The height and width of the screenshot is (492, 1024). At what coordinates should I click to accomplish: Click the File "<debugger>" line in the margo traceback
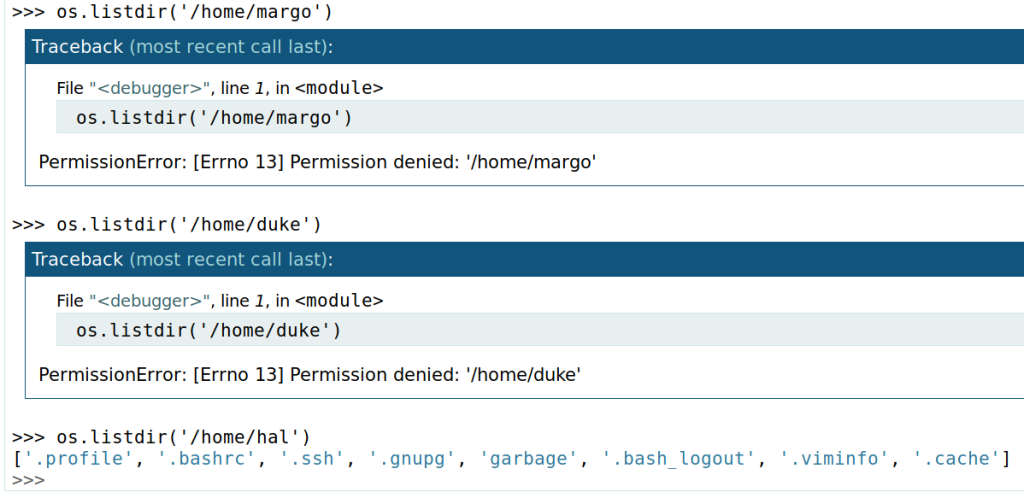point(220,88)
